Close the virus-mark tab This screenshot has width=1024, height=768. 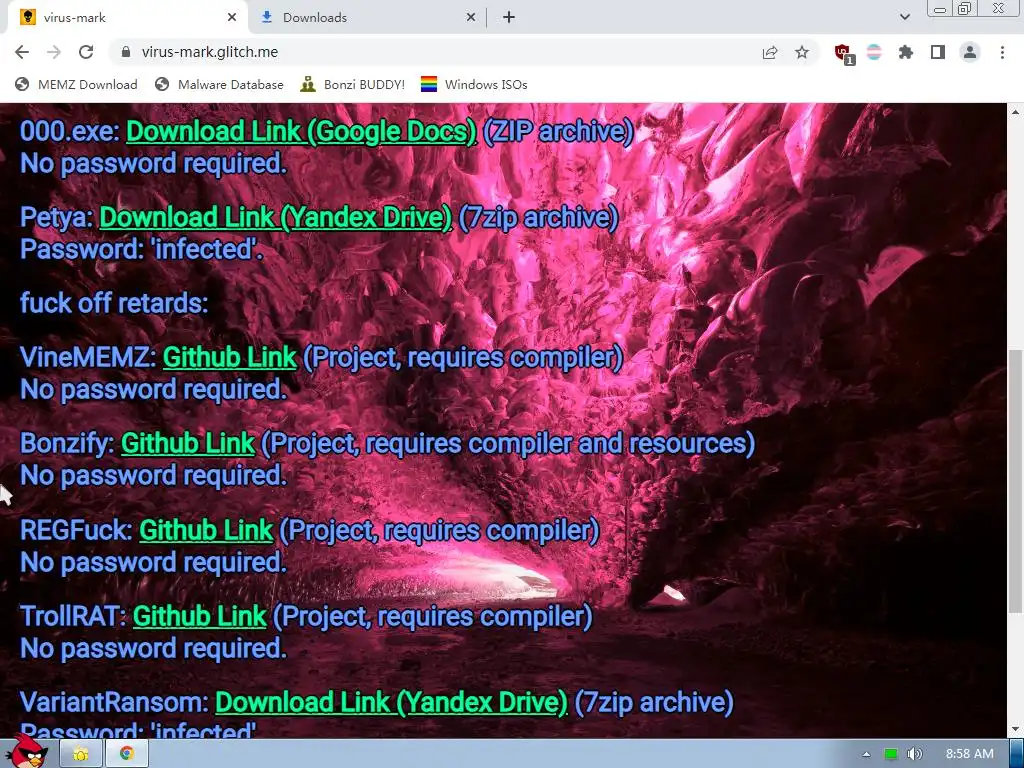(x=232, y=18)
